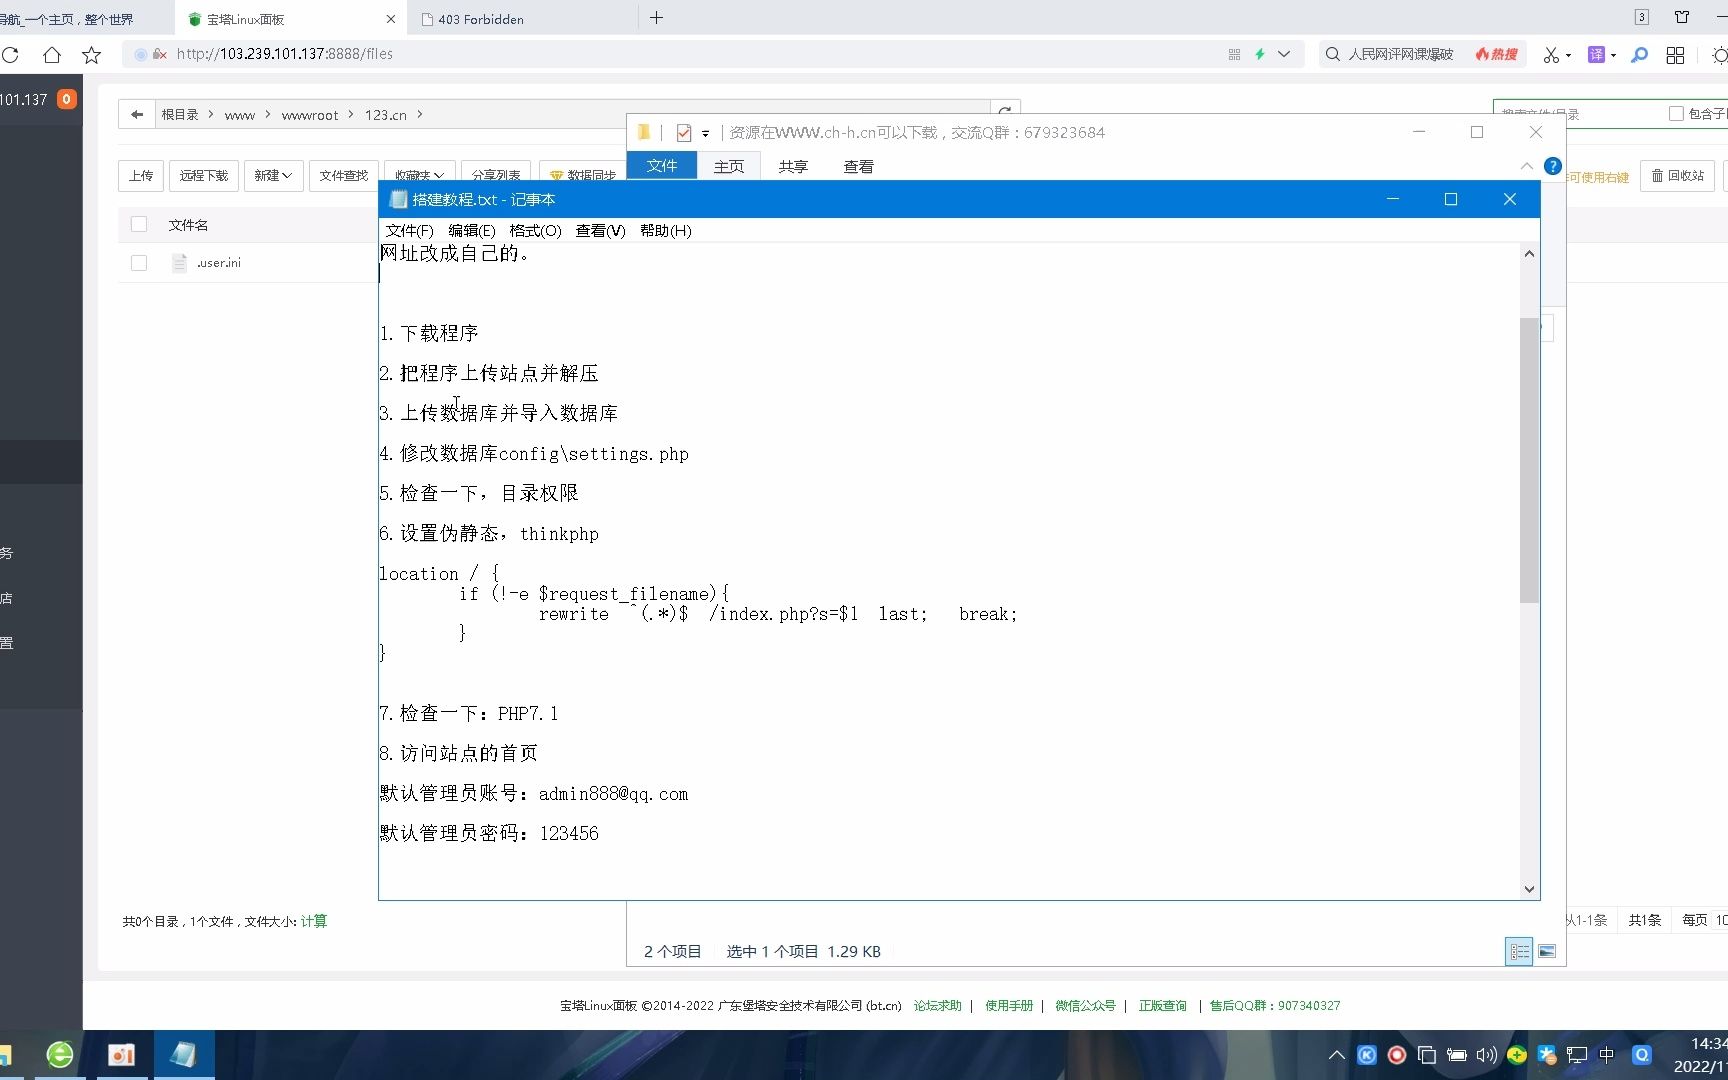1728x1080 pixels.
Task: Open the scissors screenshot tool
Action: pos(1551,55)
